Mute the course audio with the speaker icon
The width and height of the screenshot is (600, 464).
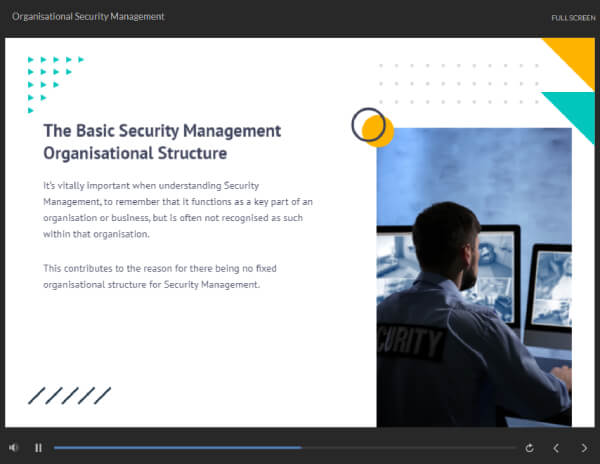point(14,448)
